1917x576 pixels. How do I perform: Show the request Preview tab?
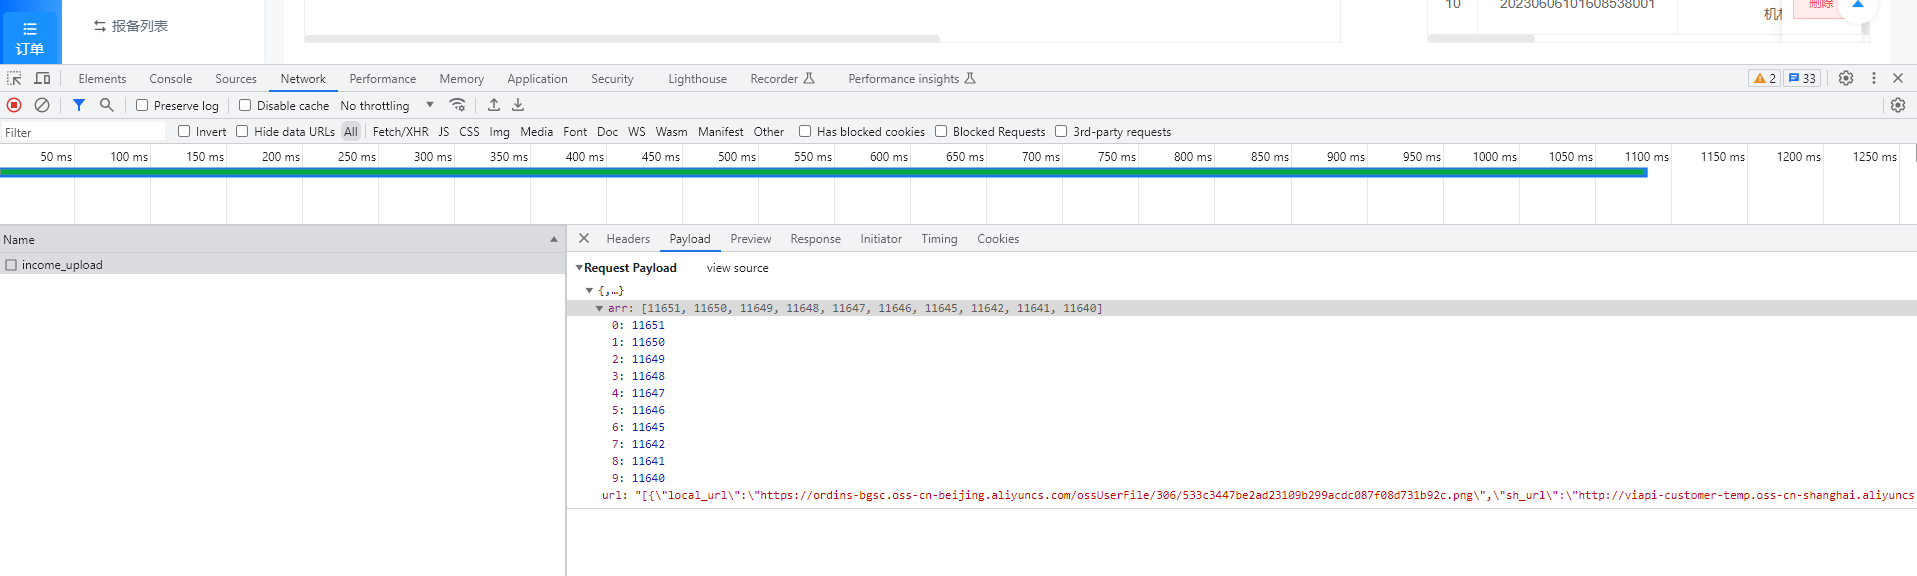pyautogui.click(x=751, y=239)
